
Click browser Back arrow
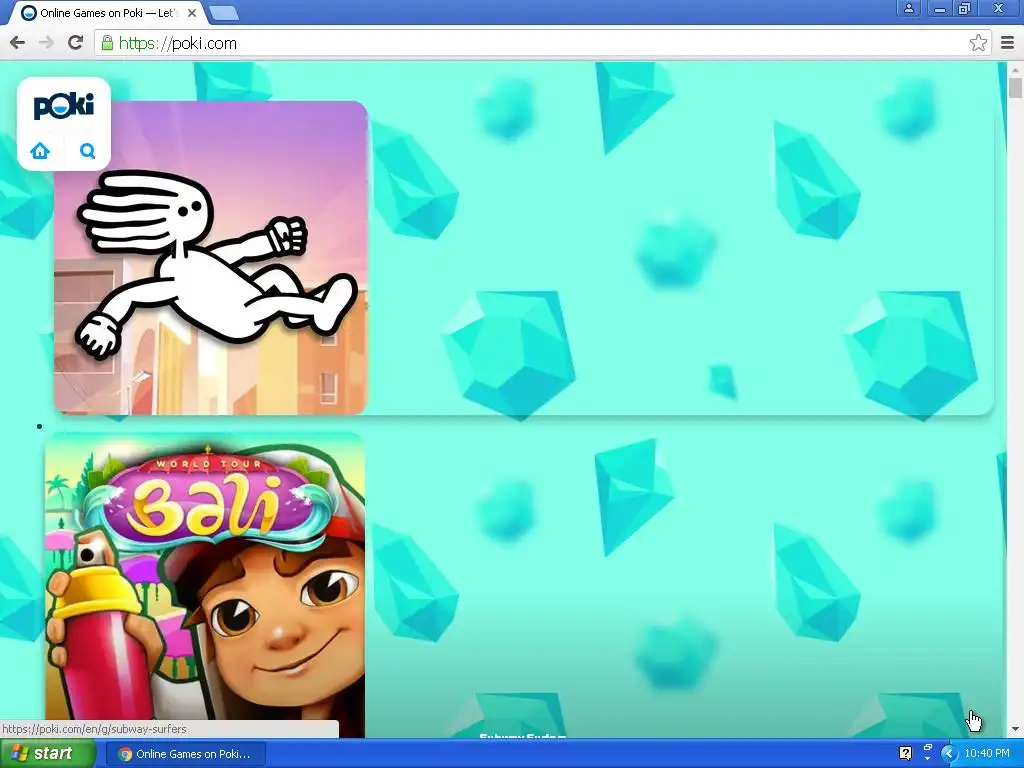(x=18, y=43)
